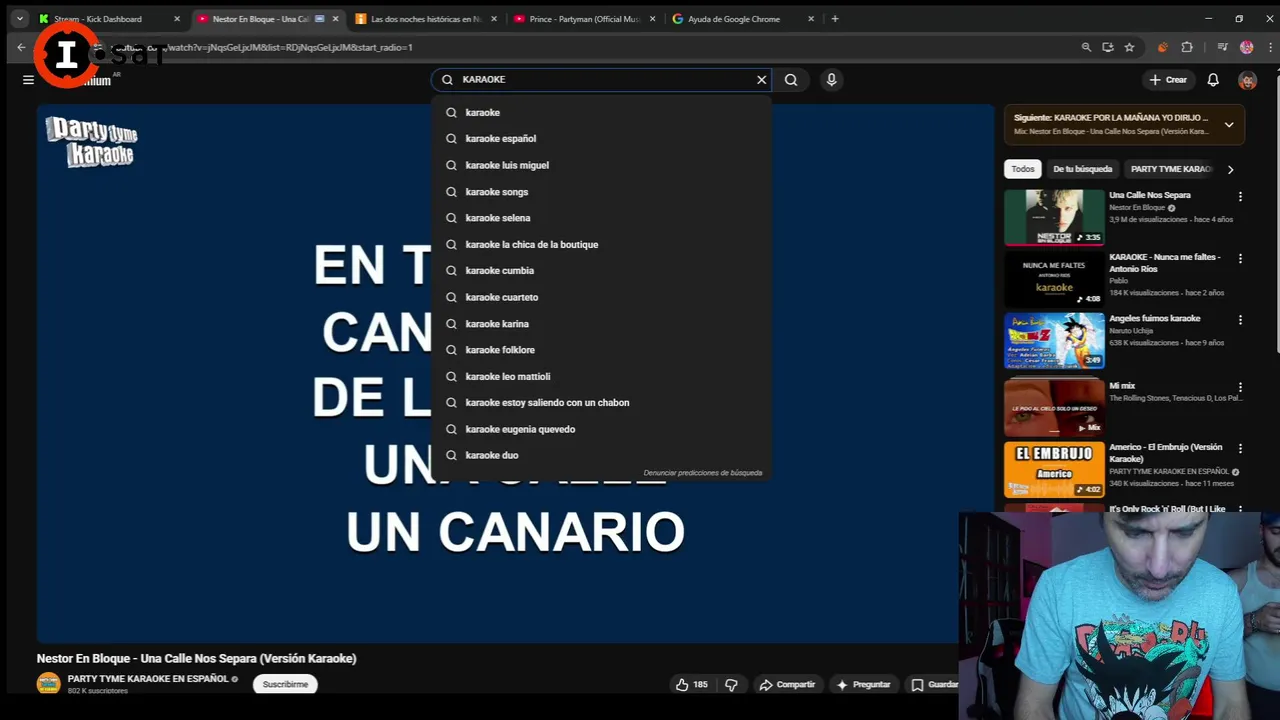Viewport: 1280px width, 720px height.
Task: Show more filter chips with right arrow
Action: (1230, 170)
